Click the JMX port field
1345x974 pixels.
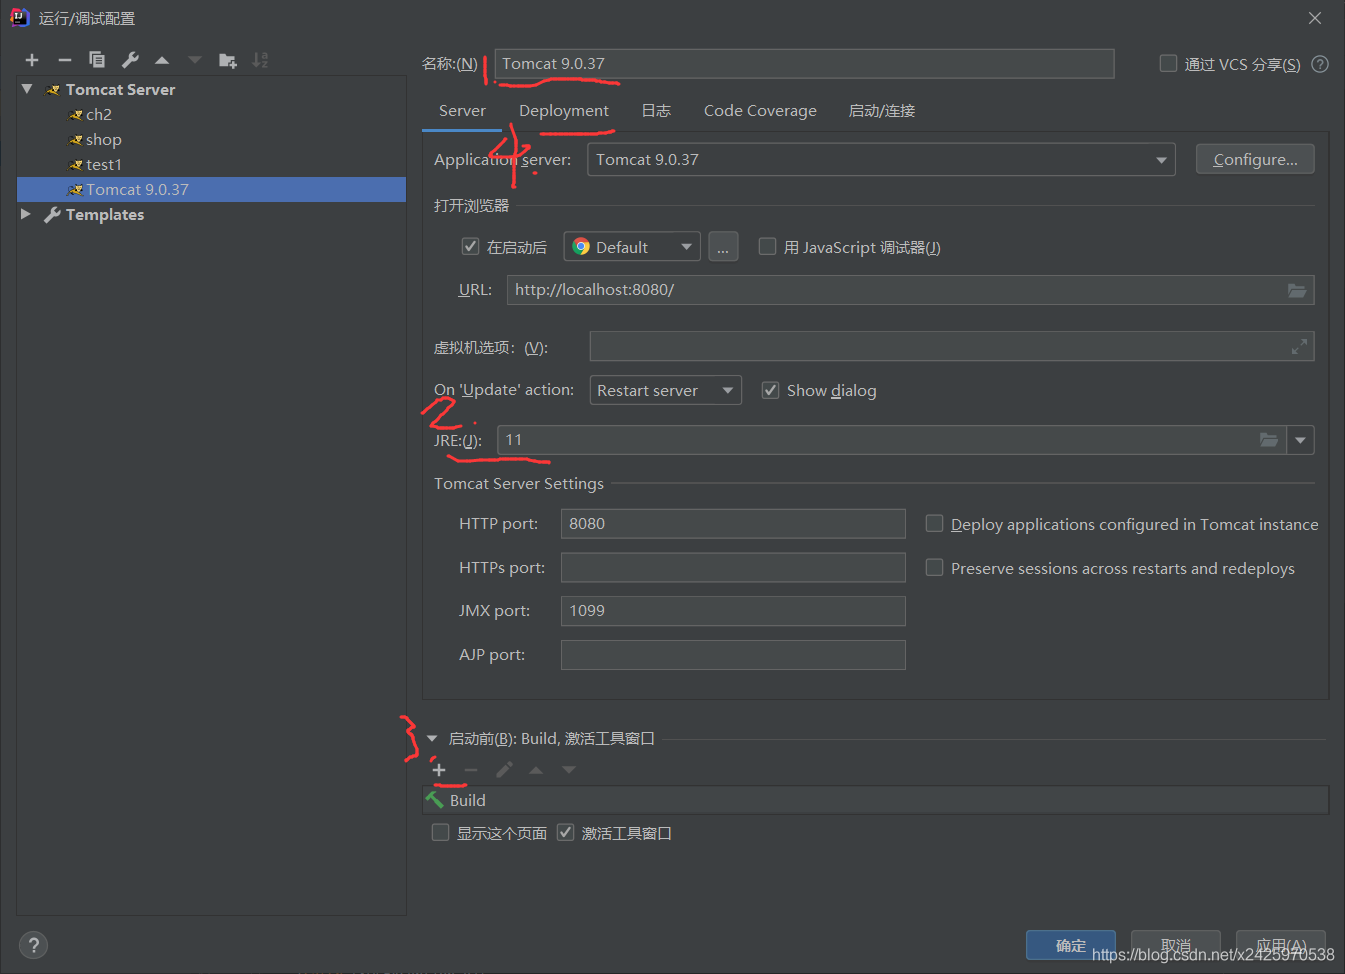733,611
